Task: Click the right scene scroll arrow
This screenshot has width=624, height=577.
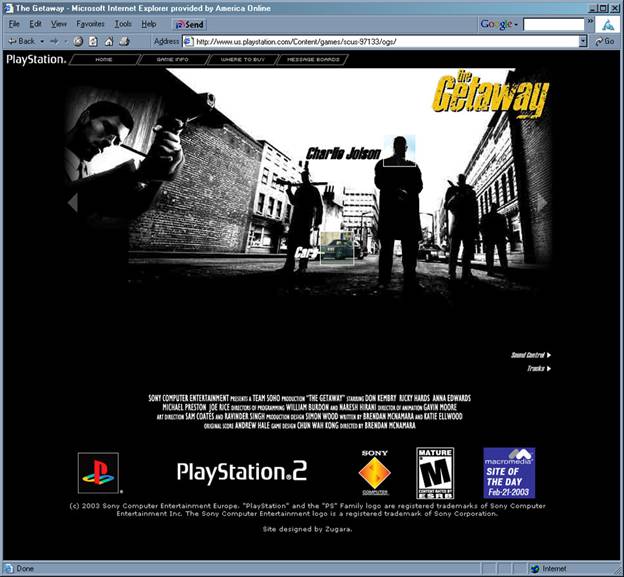Action: coord(542,203)
